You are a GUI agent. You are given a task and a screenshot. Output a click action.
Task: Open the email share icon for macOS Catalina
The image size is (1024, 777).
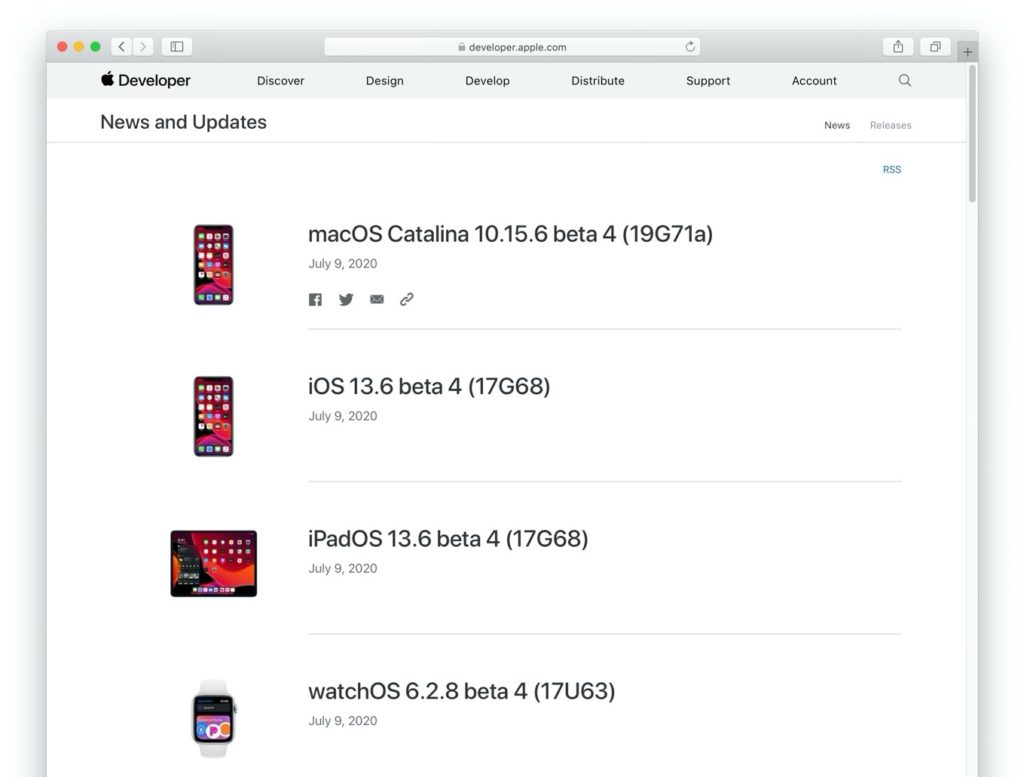point(377,299)
